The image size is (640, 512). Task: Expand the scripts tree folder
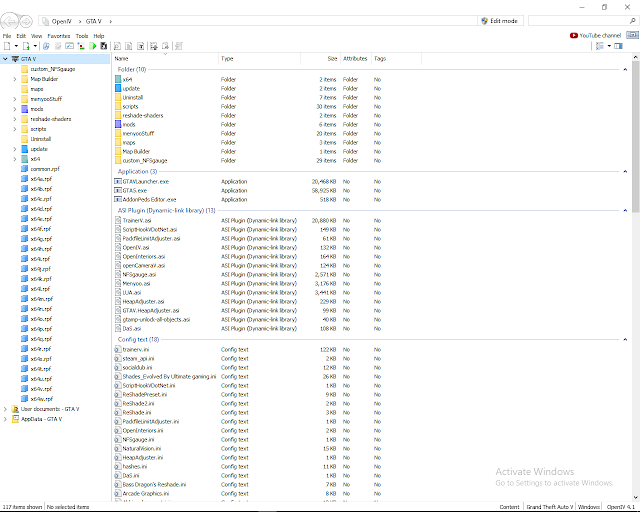point(15,129)
